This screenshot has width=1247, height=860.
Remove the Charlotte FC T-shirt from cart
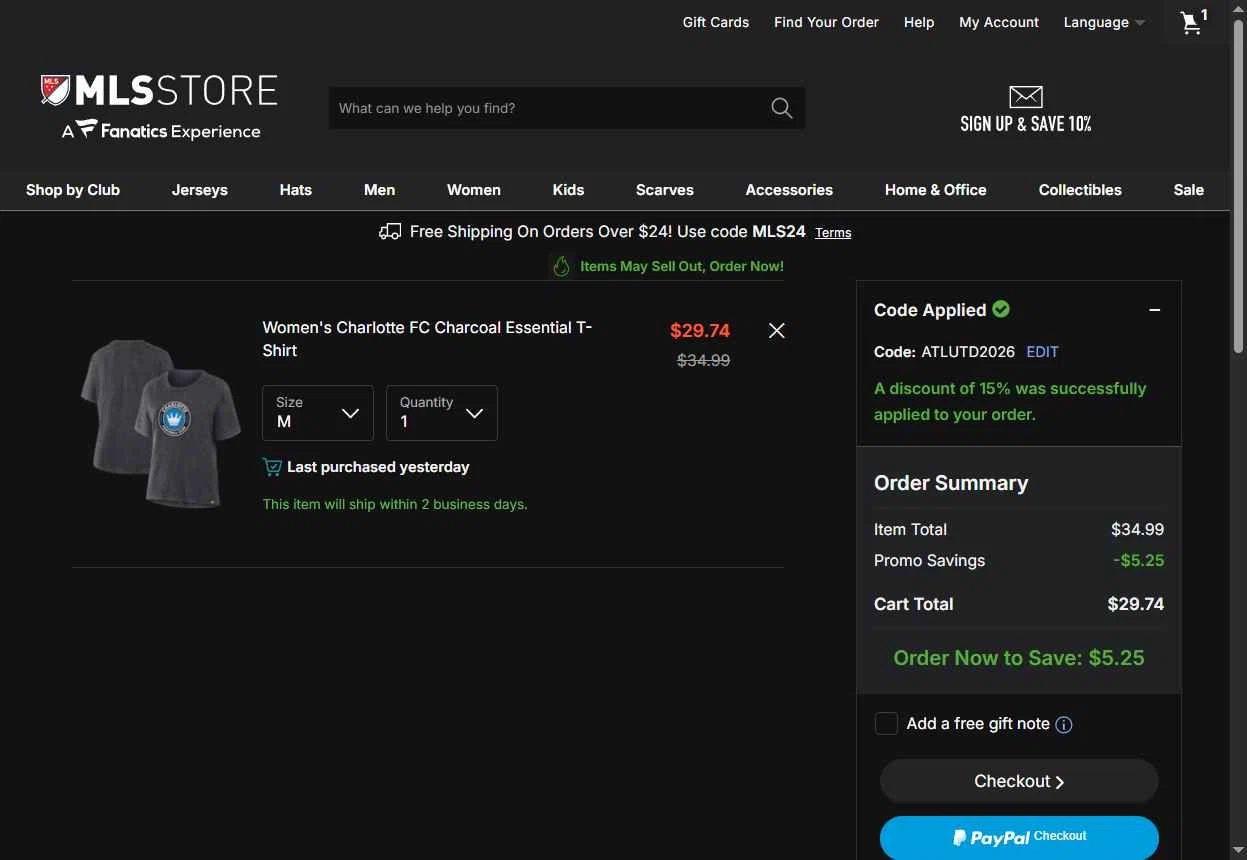pos(776,331)
